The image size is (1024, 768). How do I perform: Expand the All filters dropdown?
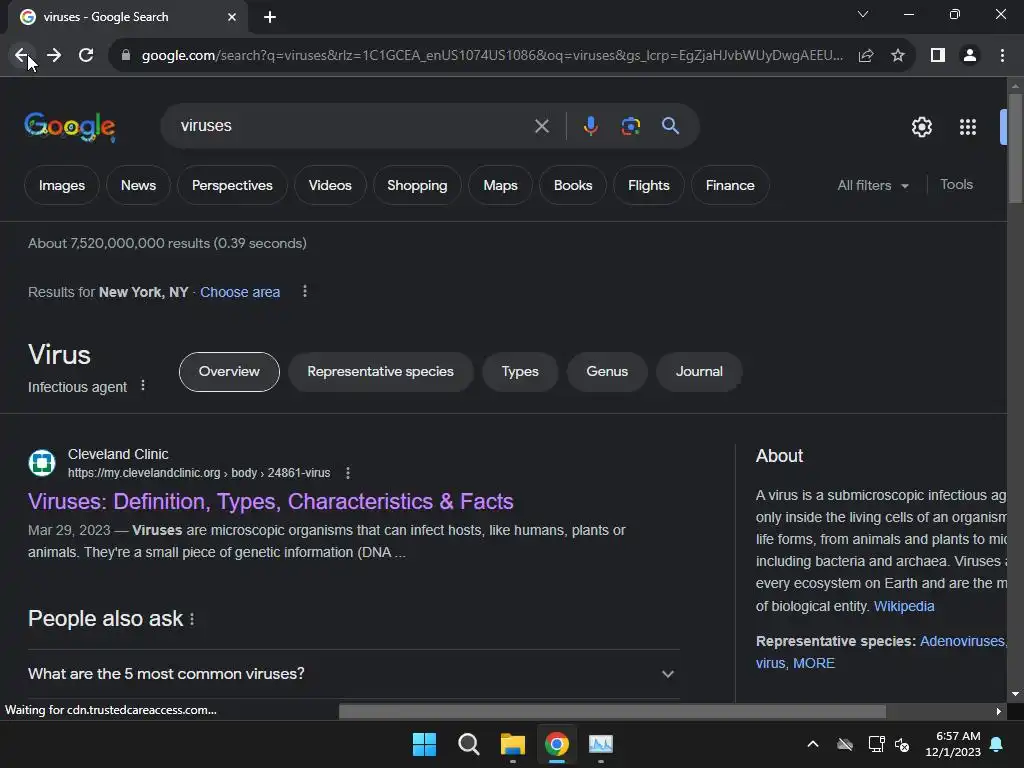pyautogui.click(x=873, y=185)
